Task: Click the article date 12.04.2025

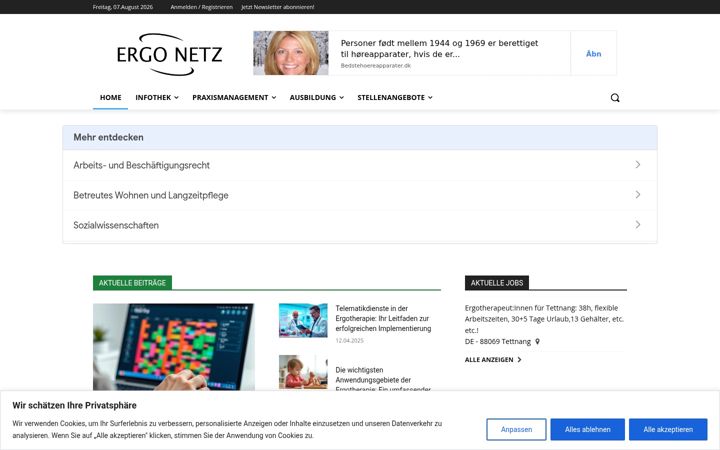Action: click(x=349, y=341)
